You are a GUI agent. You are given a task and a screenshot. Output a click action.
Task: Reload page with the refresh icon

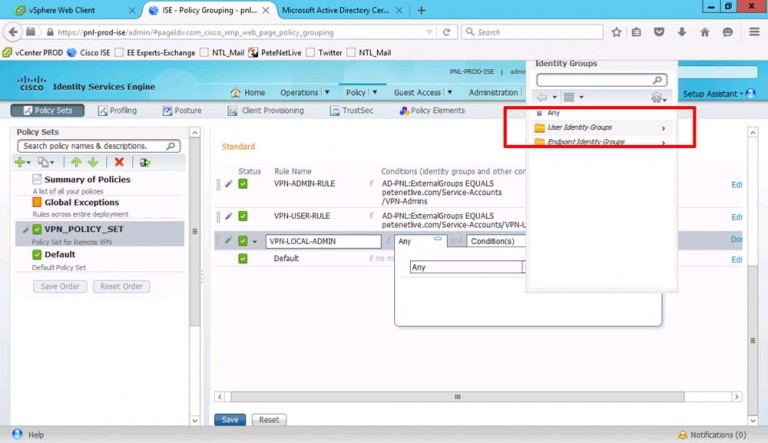446,32
